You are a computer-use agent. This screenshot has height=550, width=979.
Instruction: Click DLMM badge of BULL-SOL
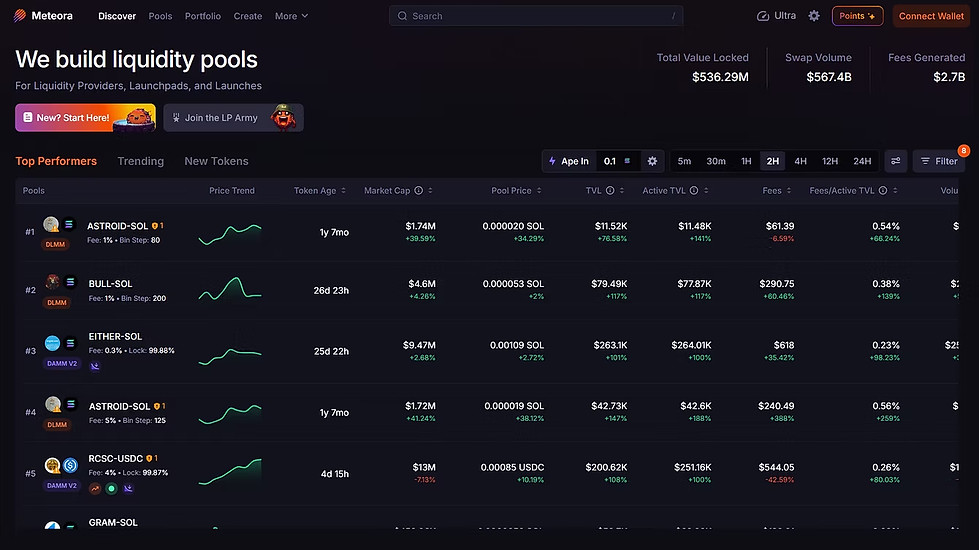[57, 302]
